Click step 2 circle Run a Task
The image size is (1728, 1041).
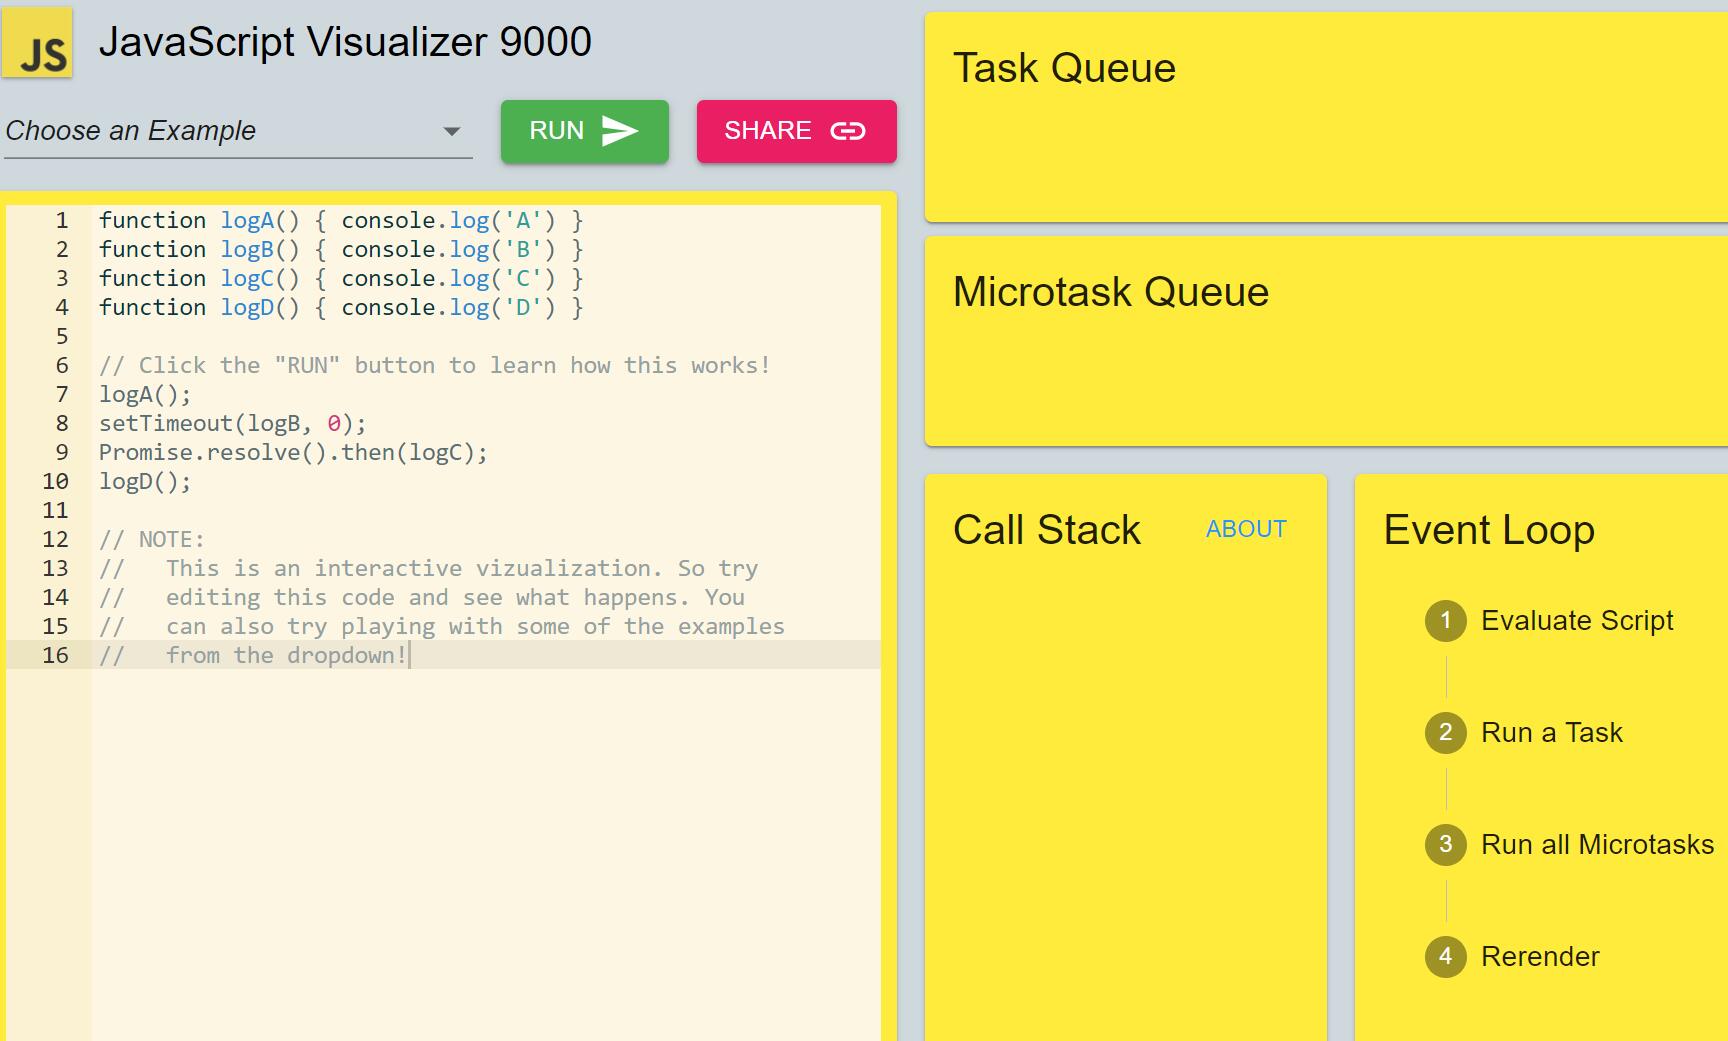click(1445, 733)
